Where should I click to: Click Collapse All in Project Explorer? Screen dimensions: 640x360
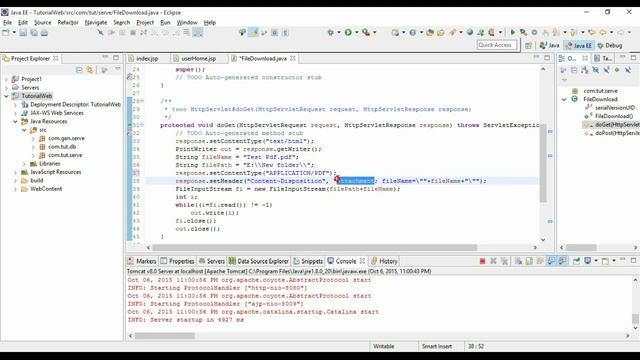point(79,70)
